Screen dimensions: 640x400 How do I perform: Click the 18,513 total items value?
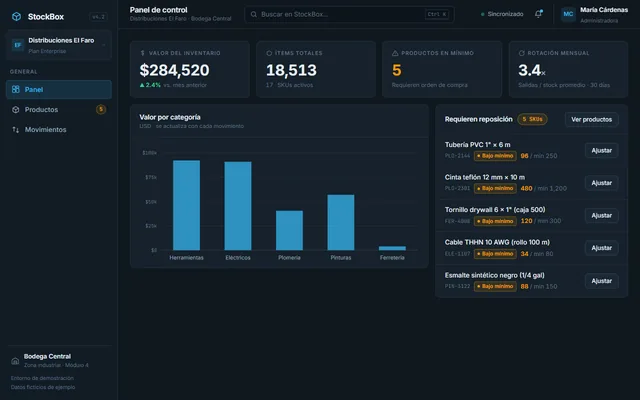(x=291, y=70)
